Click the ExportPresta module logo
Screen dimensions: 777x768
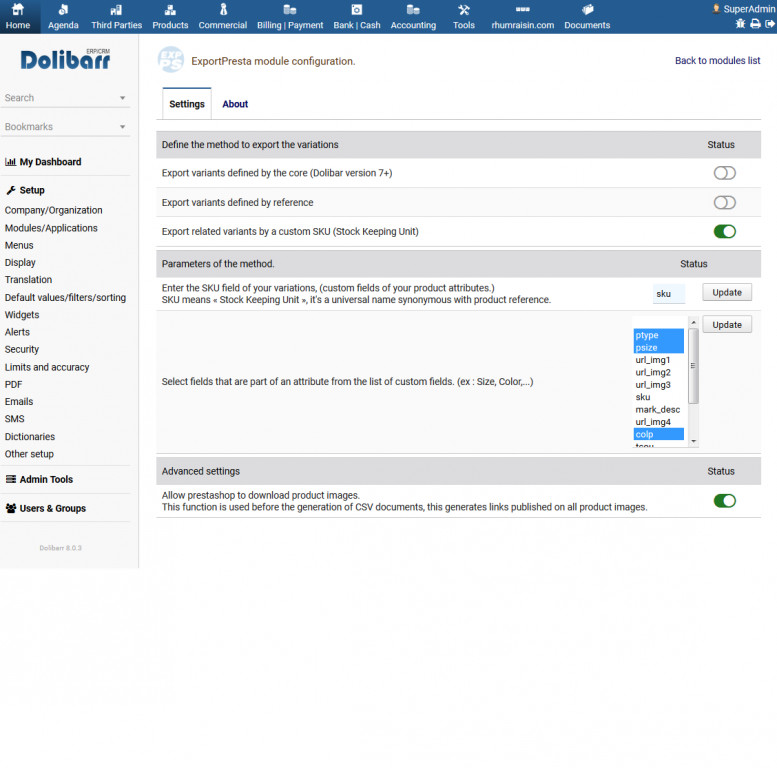pos(170,59)
